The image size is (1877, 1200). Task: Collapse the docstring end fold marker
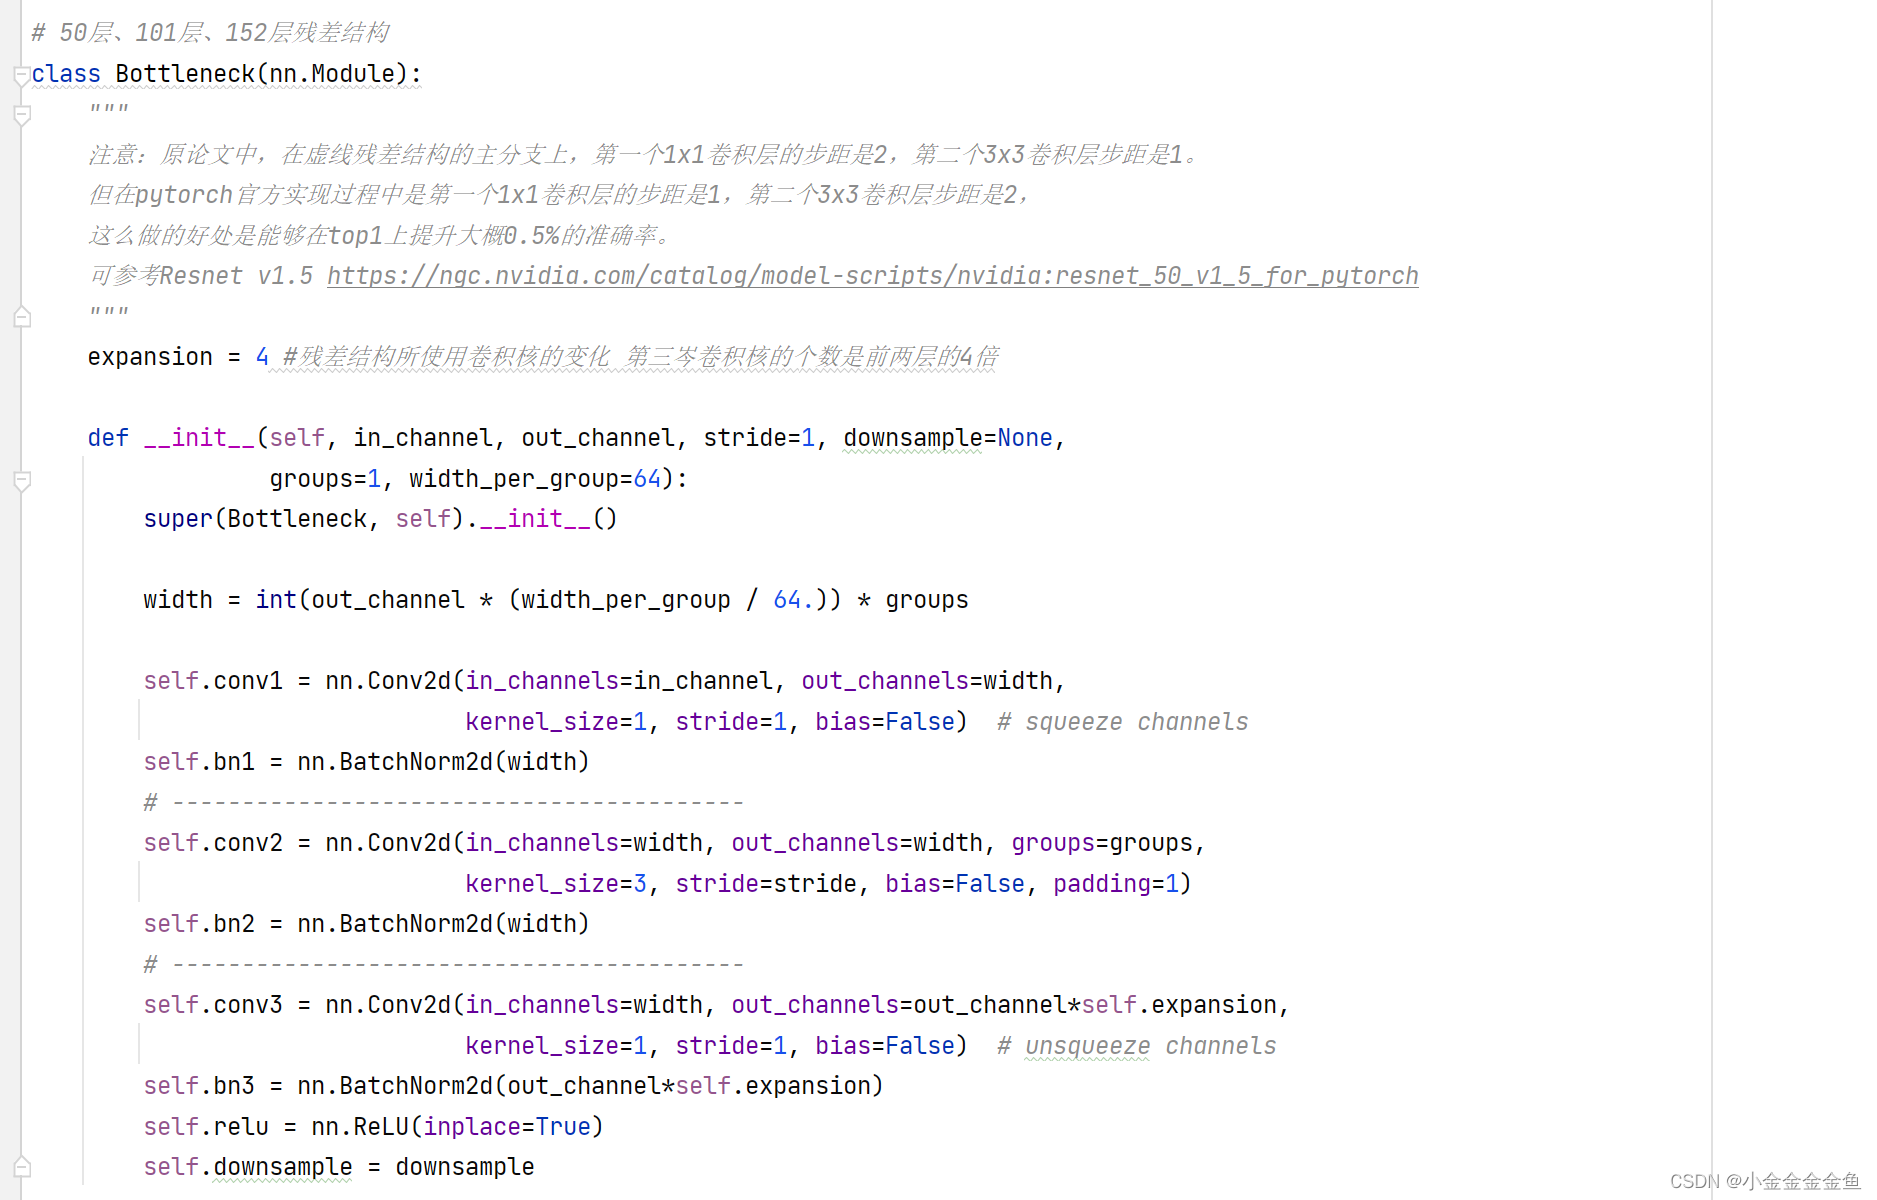22,318
